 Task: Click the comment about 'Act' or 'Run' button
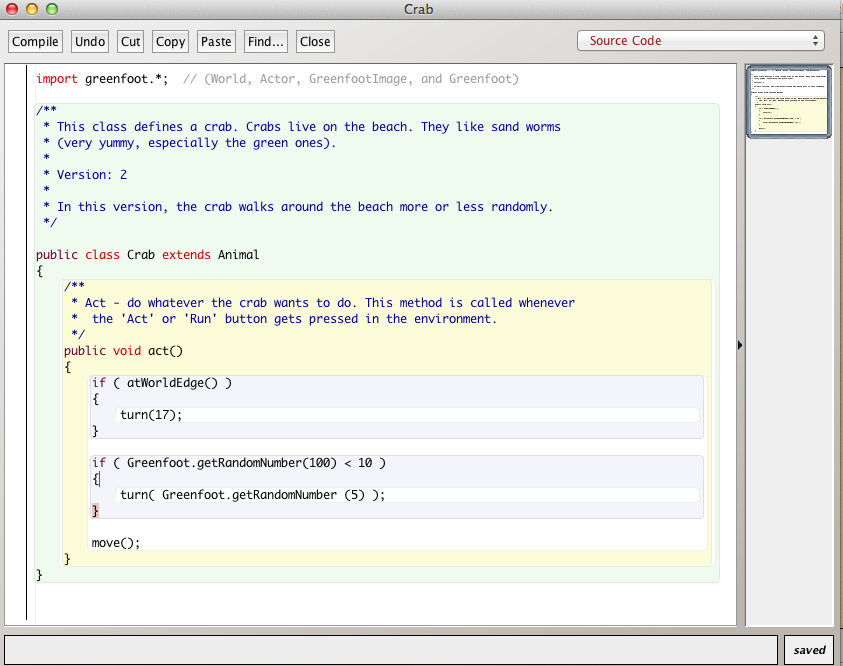click(284, 319)
